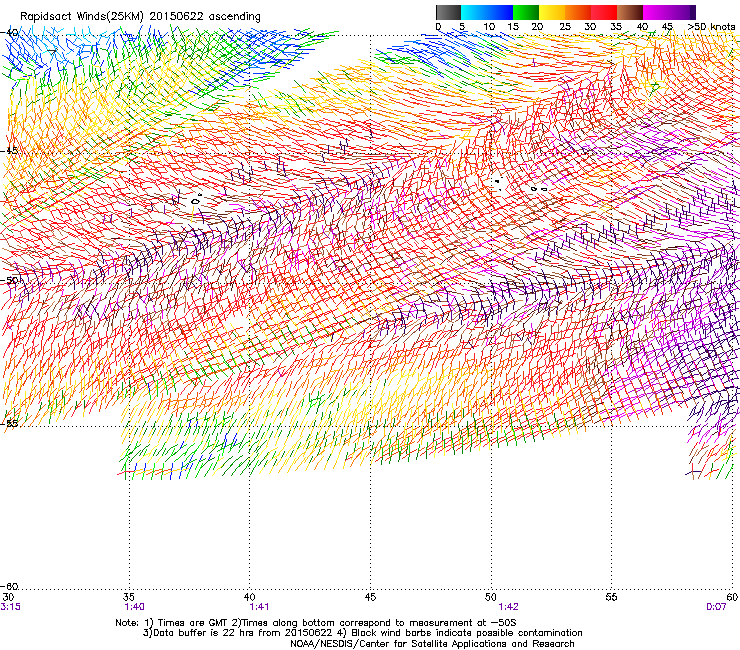The height and width of the screenshot is (650, 740).
Task: Click the purple '1:42' pass time
Action: coord(508,607)
